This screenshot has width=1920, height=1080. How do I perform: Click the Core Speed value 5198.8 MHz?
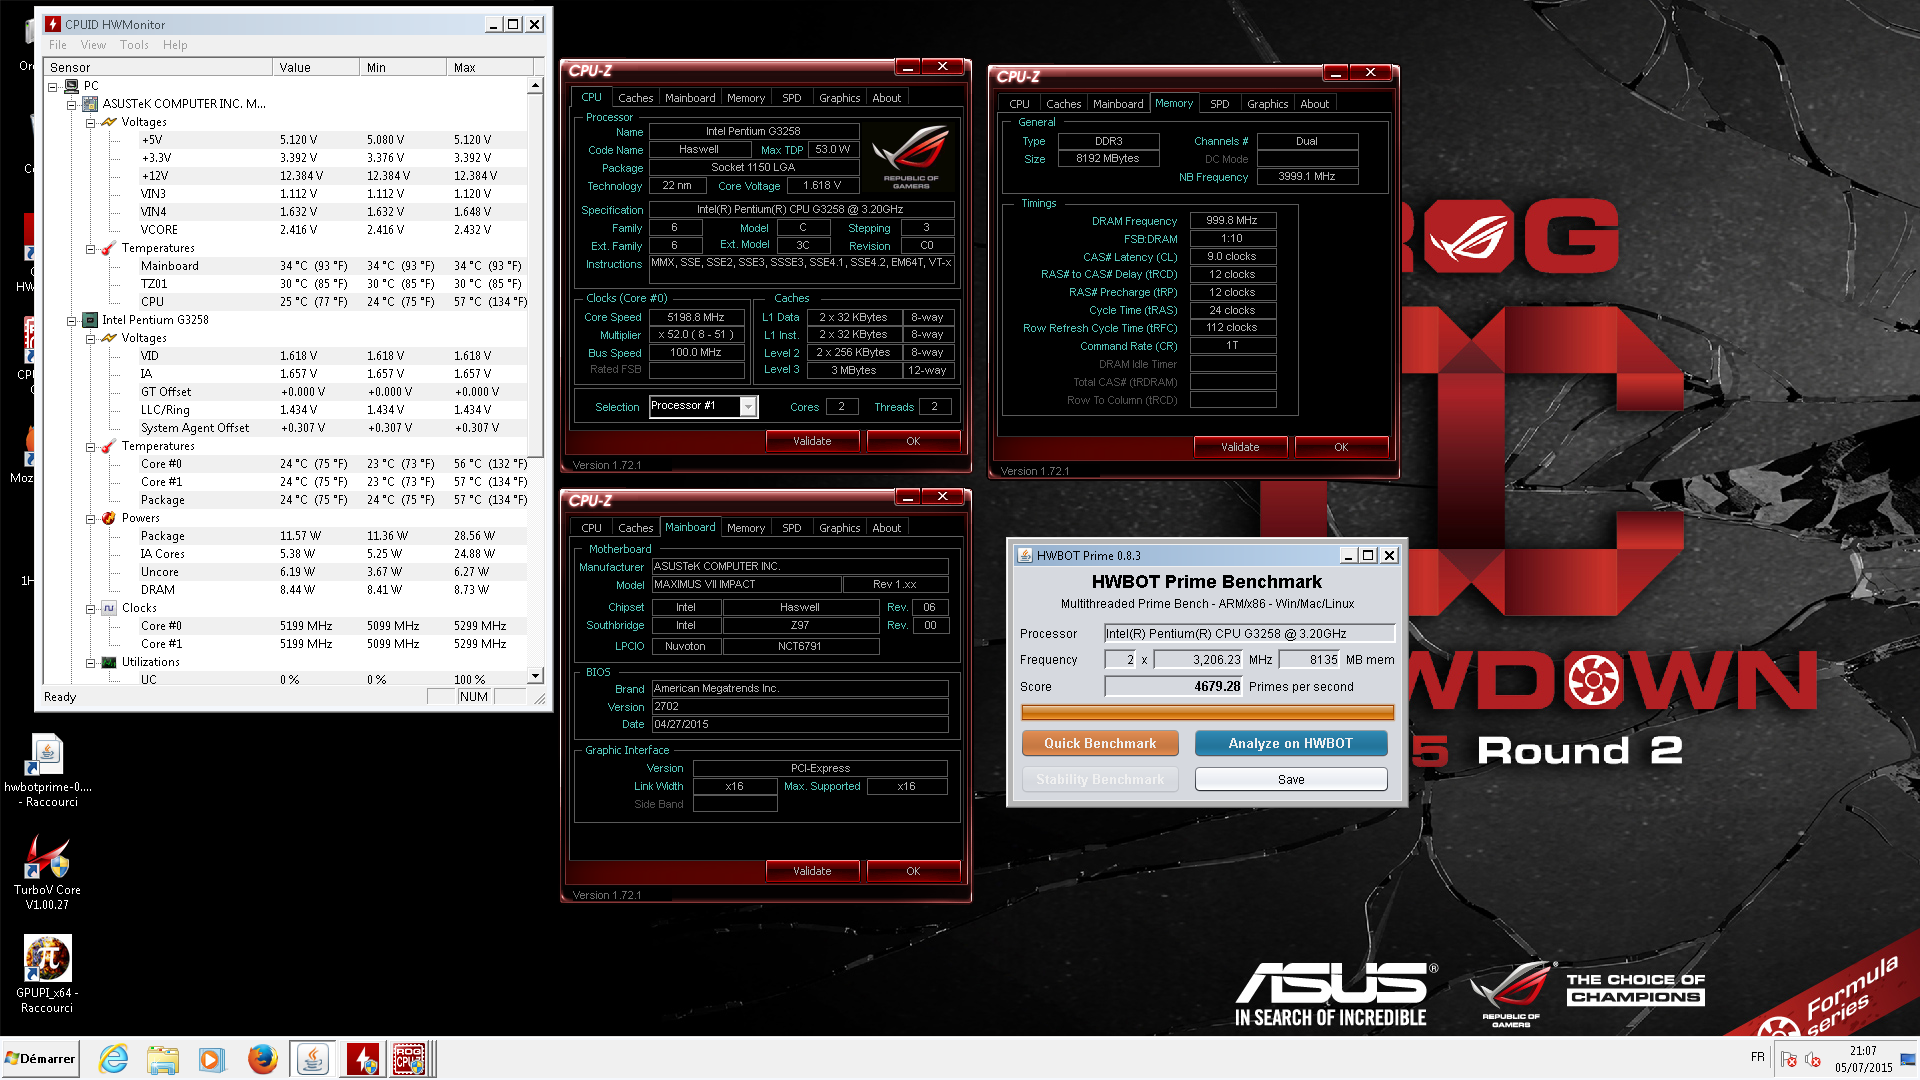point(696,317)
